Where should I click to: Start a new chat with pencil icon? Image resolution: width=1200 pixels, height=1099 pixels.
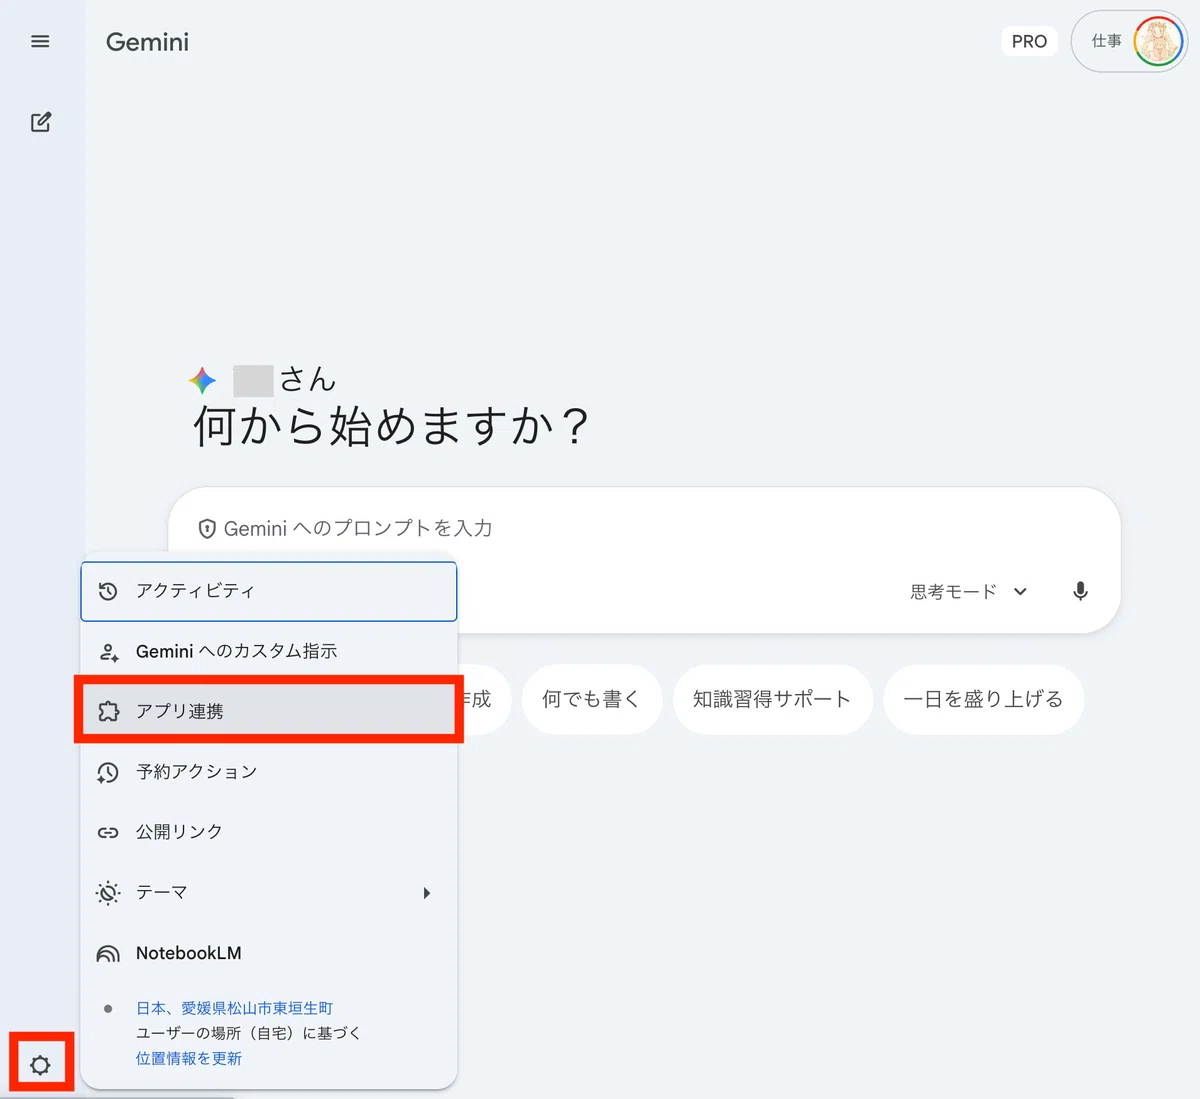(41, 122)
